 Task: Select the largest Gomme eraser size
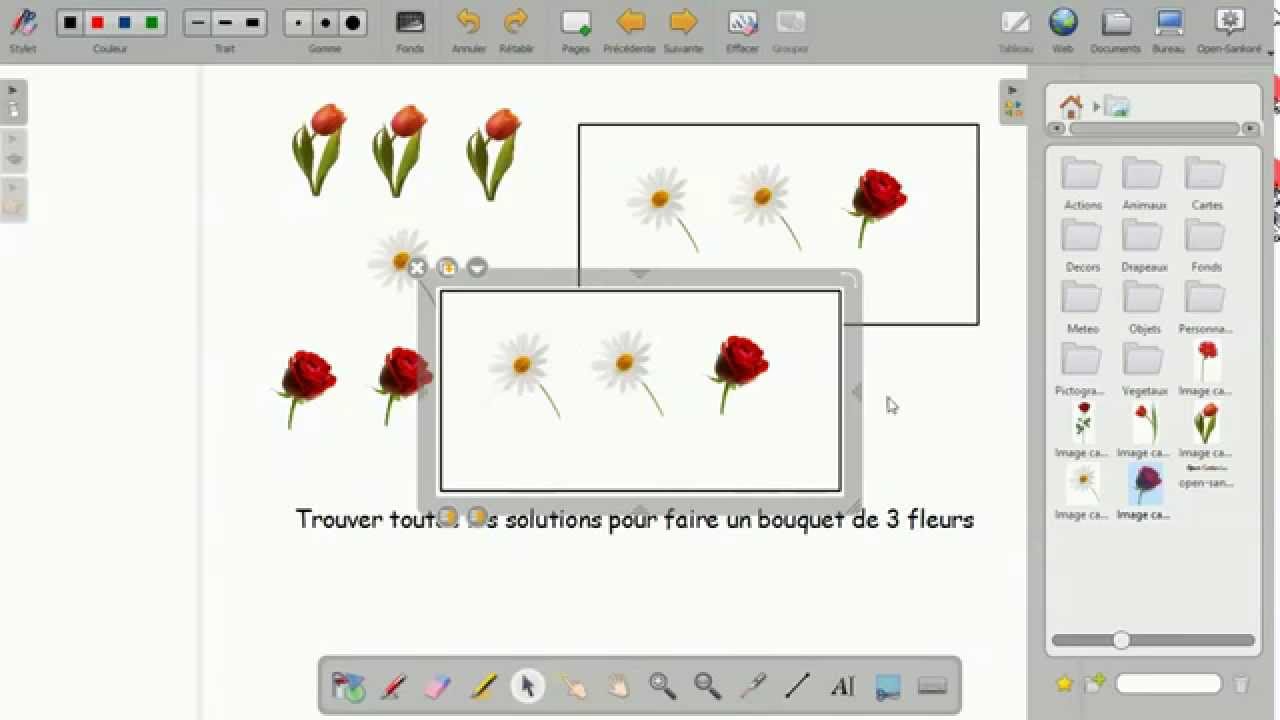tap(352, 23)
